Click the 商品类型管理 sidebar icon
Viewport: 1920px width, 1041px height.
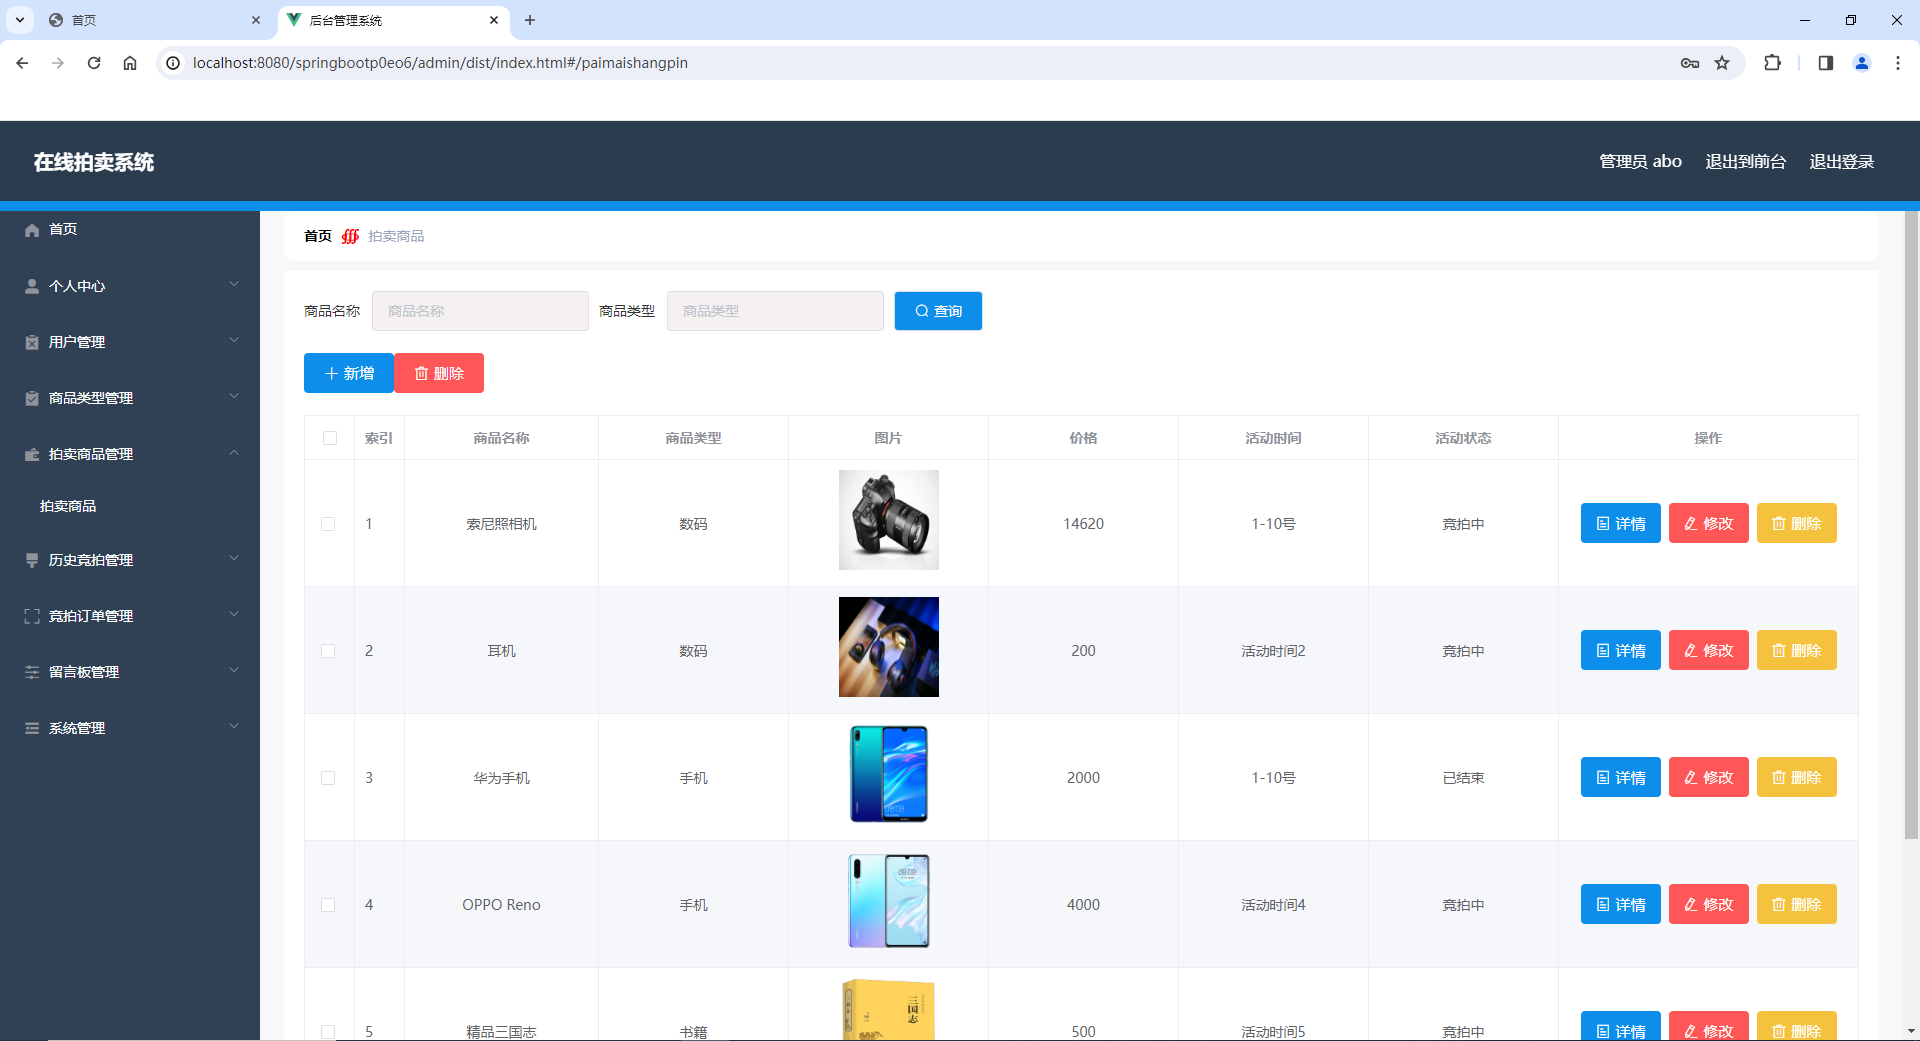pyautogui.click(x=32, y=398)
